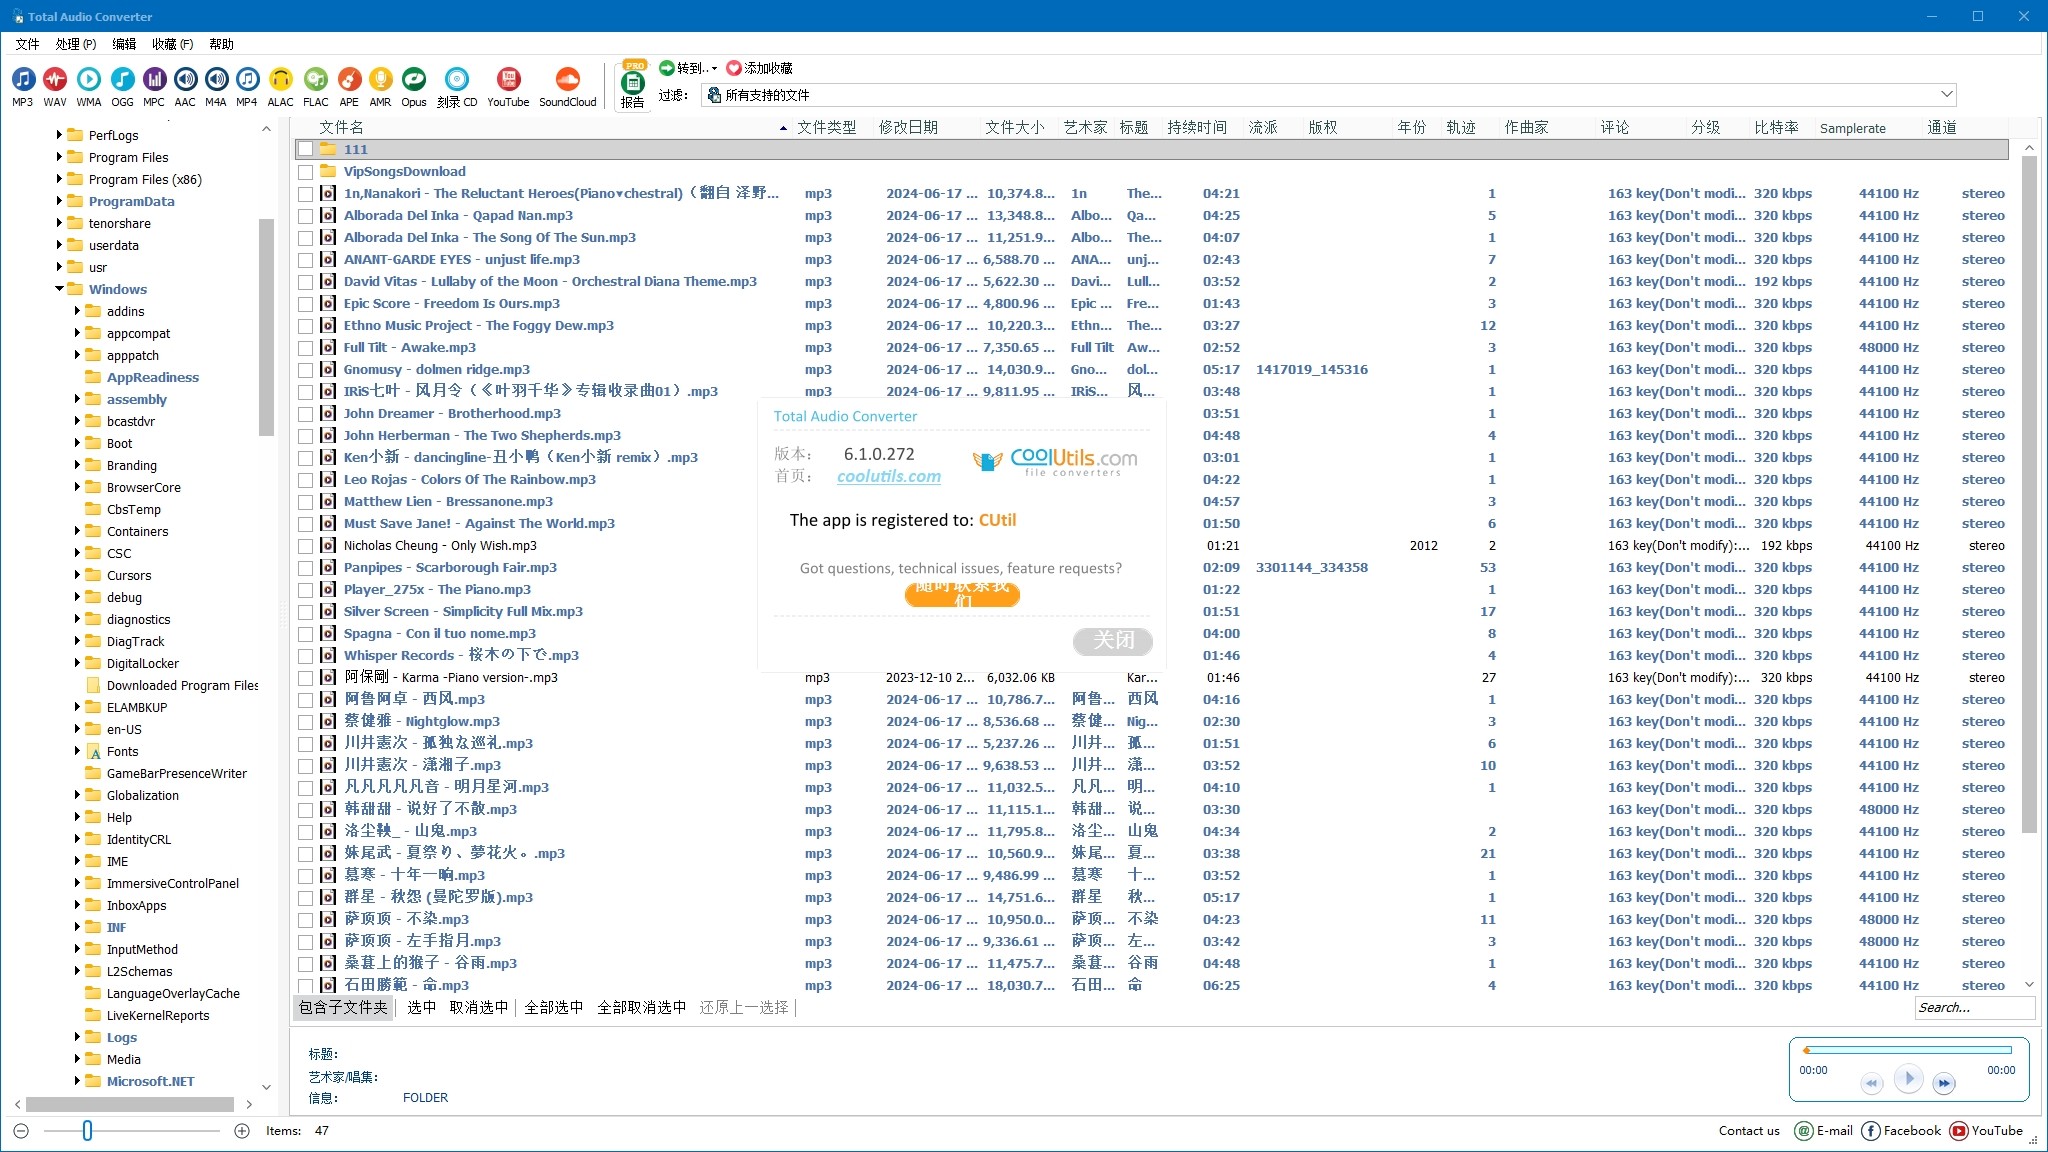Tick Panpipes - Scarborough Fair.mp3 checkbox
The height and width of the screenshot is (1152, 2048).
[x=305, y=568]
